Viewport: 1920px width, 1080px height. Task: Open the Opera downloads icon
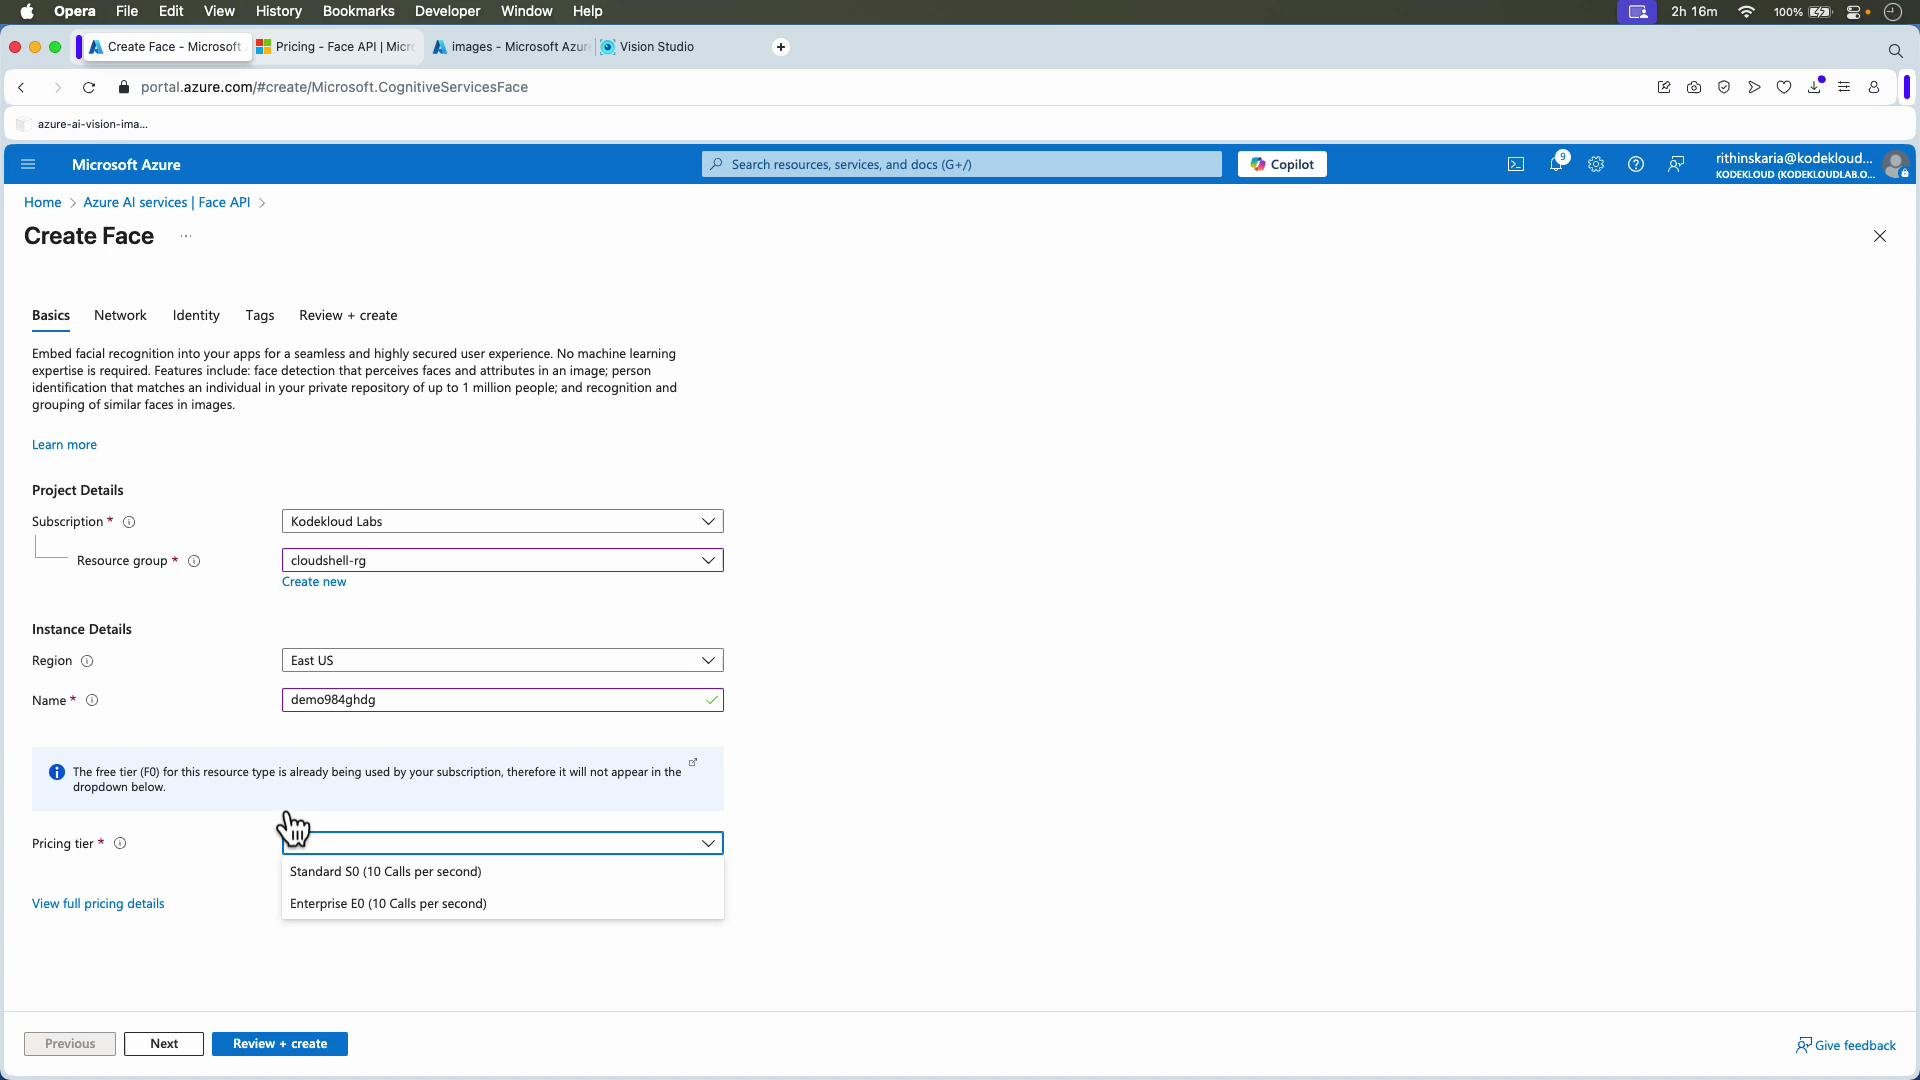(1815, 87)
